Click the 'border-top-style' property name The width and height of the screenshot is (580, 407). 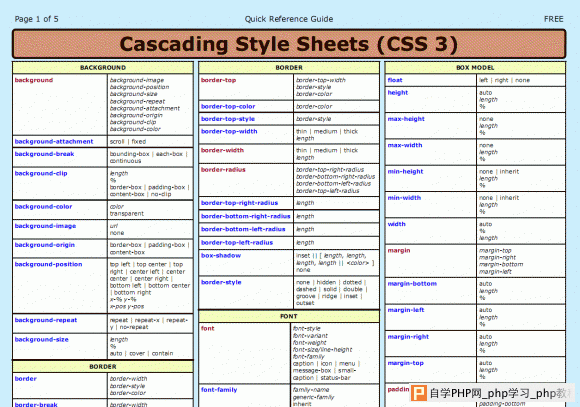coord(228,119)
